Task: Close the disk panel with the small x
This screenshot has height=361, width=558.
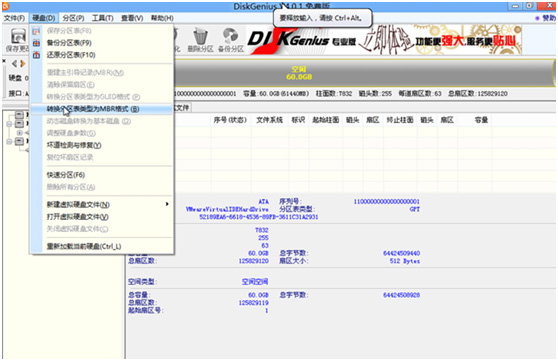Action: [4, 61]
